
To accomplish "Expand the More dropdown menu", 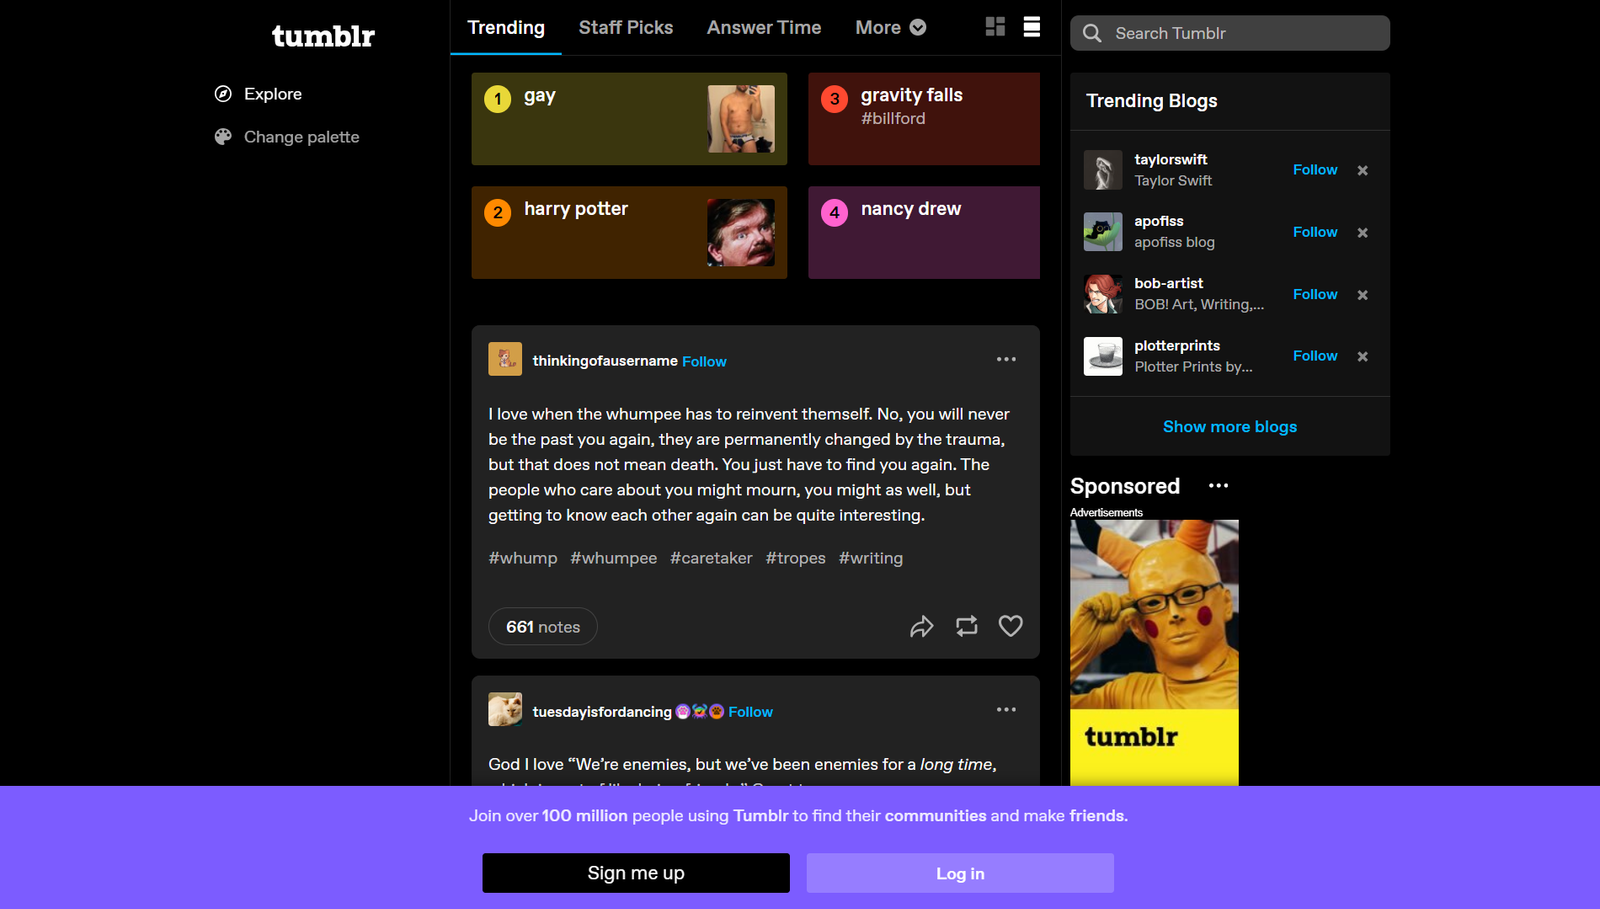I will click(x=891, y=28).
